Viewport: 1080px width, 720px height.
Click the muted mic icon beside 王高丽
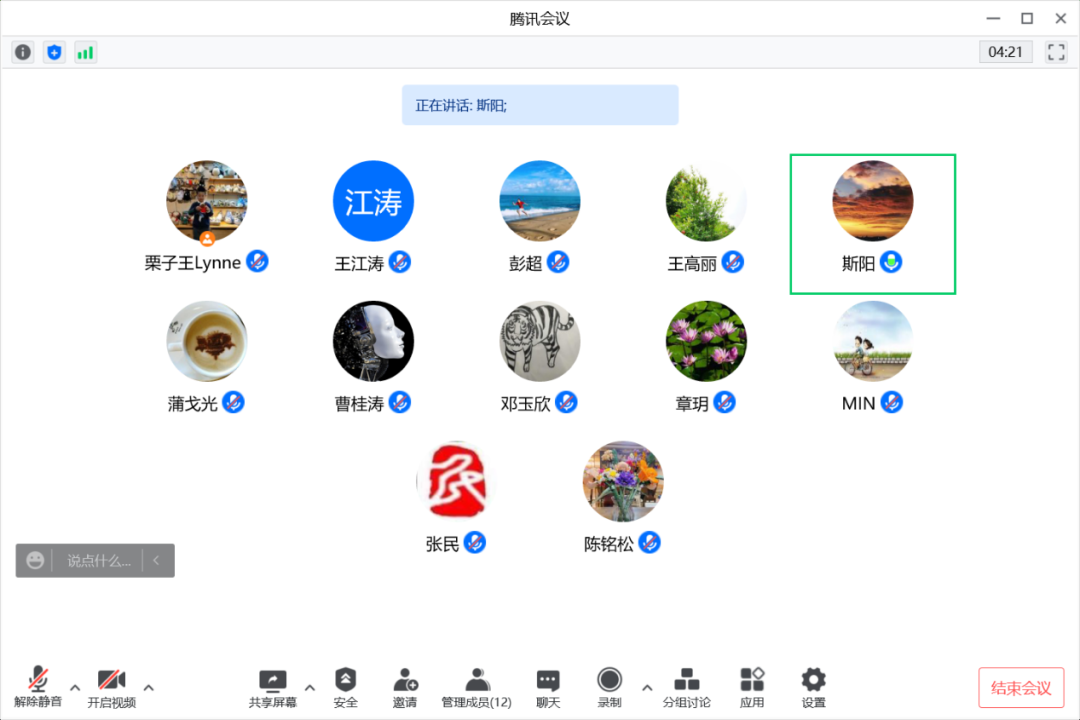pos(733,262)
